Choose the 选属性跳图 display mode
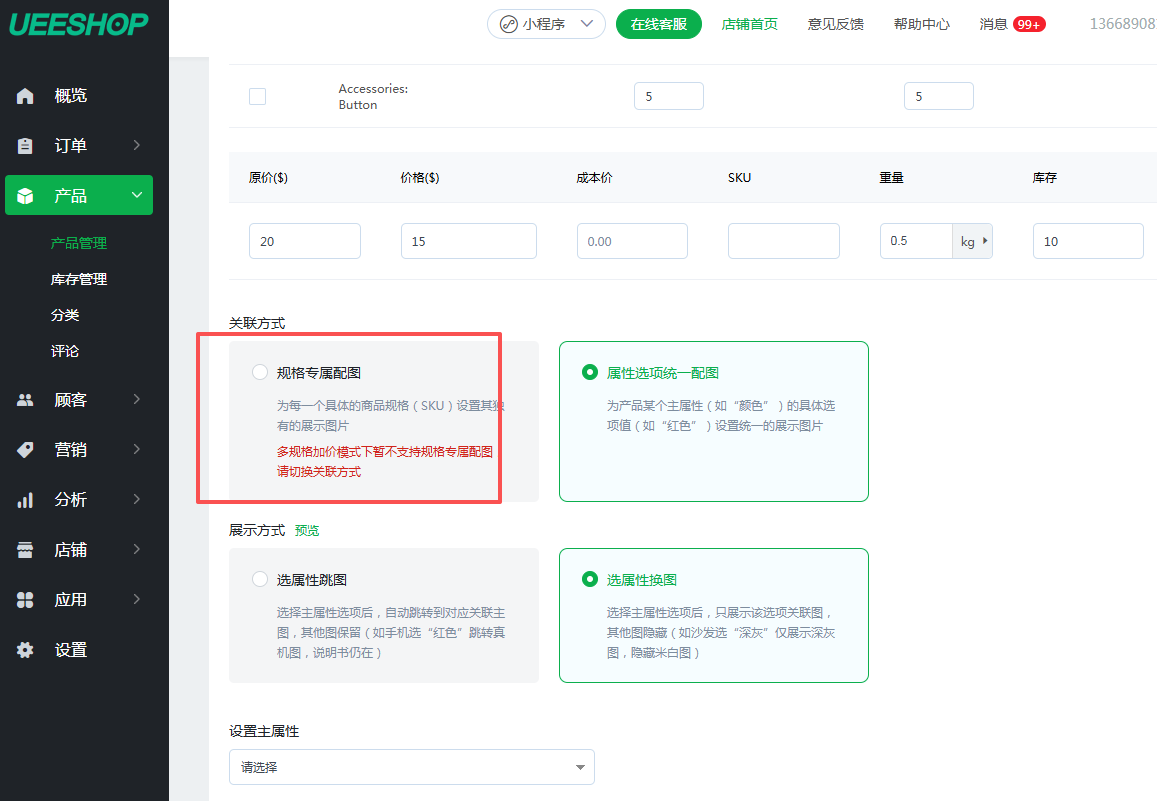Screen dimensions: 1157x801 260,580
